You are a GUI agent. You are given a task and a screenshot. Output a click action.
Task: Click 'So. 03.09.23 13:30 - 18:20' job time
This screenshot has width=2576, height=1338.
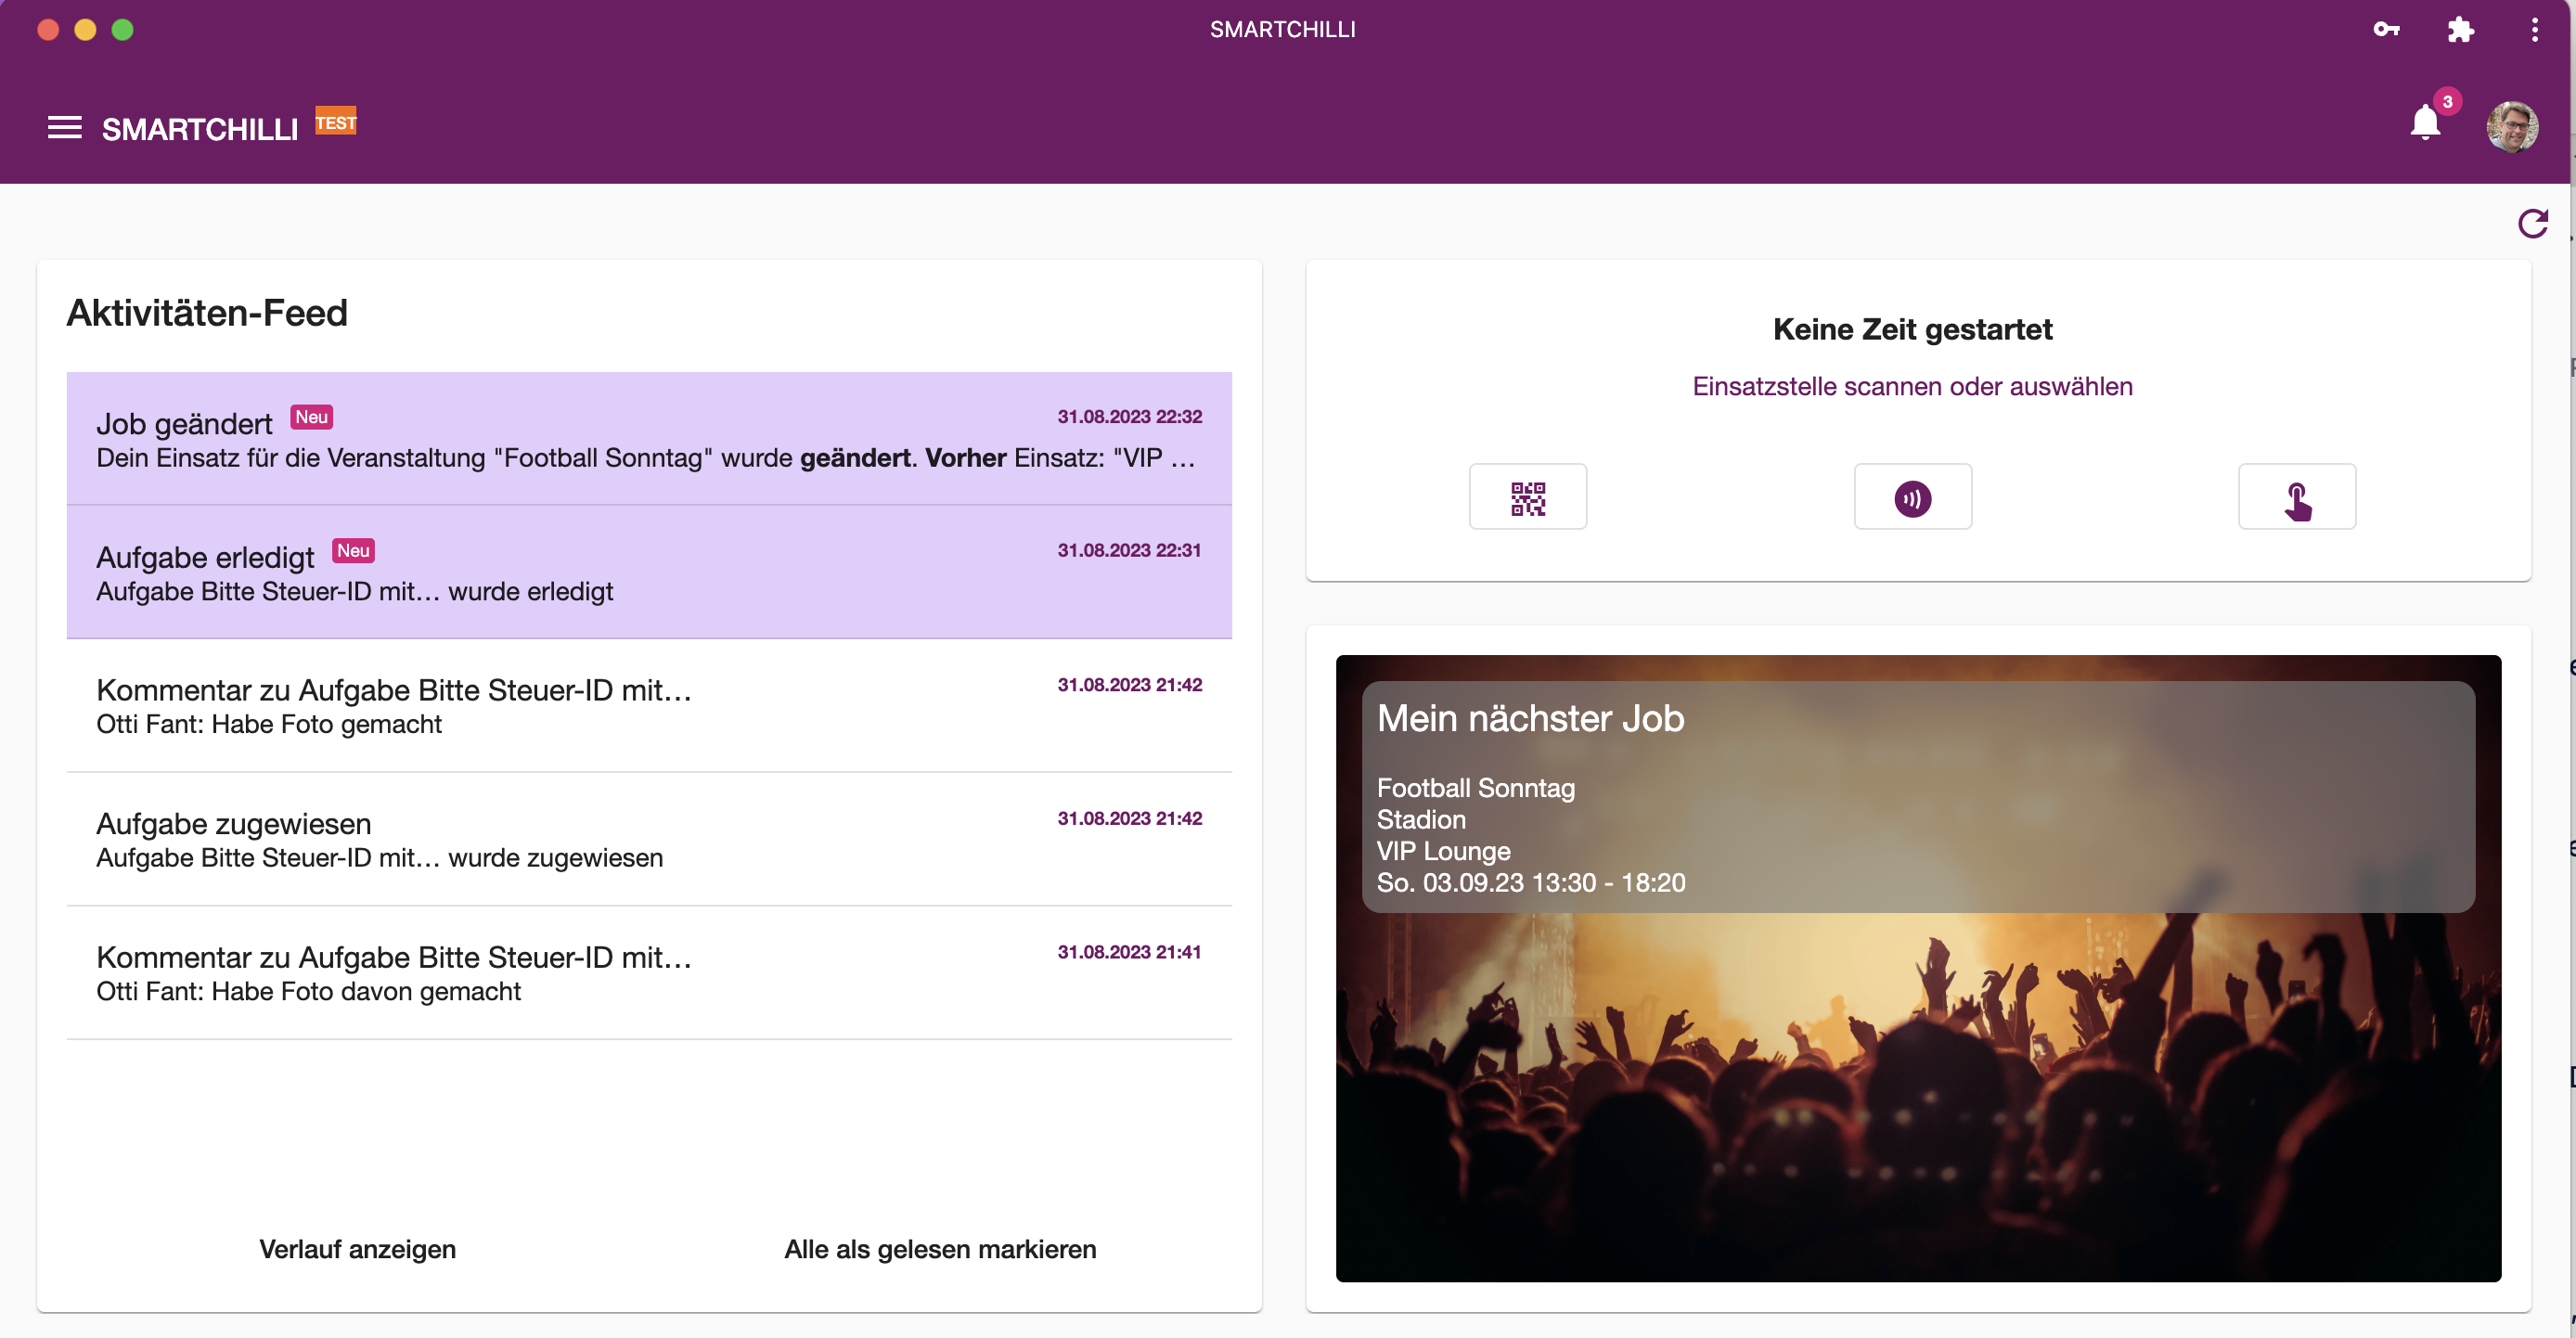pyautogui.click(x=1530, y=883)
